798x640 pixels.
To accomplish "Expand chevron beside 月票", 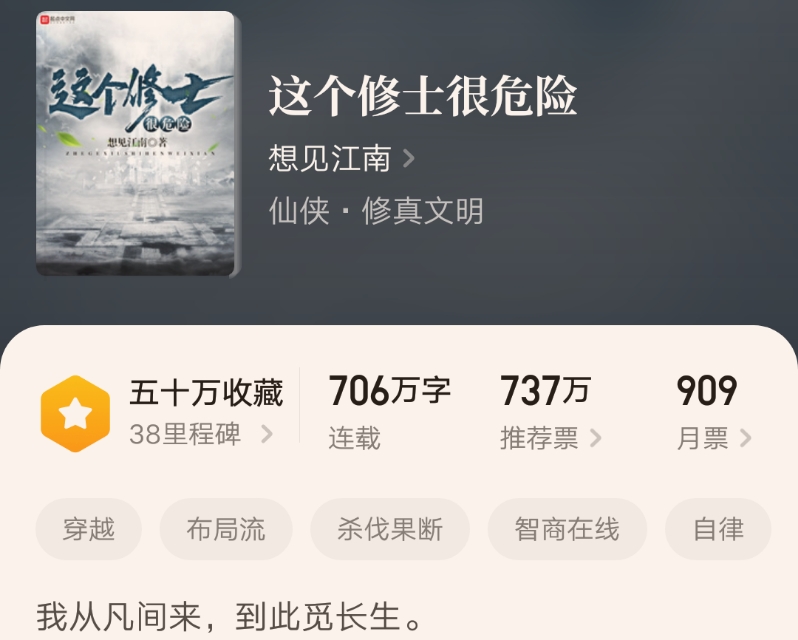I will 745,438.
